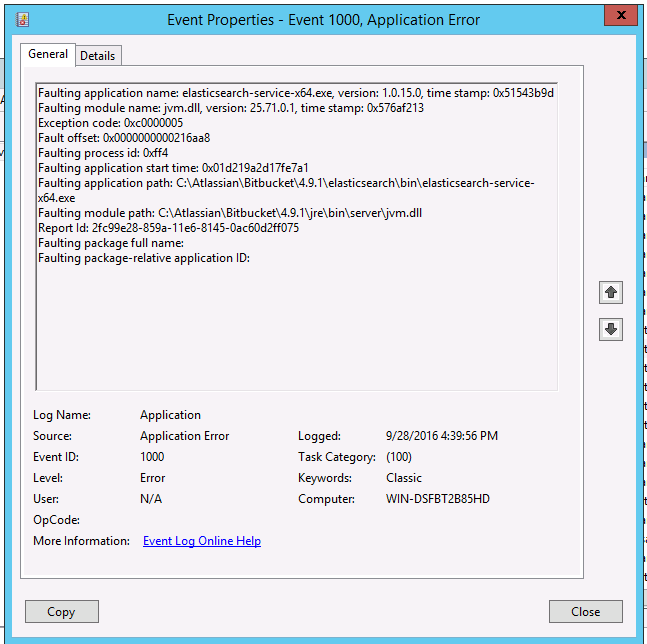The width and height of the screenshot is (647, 644).
Task: Go to previous event with up arrow
Action: click(611, 293)
